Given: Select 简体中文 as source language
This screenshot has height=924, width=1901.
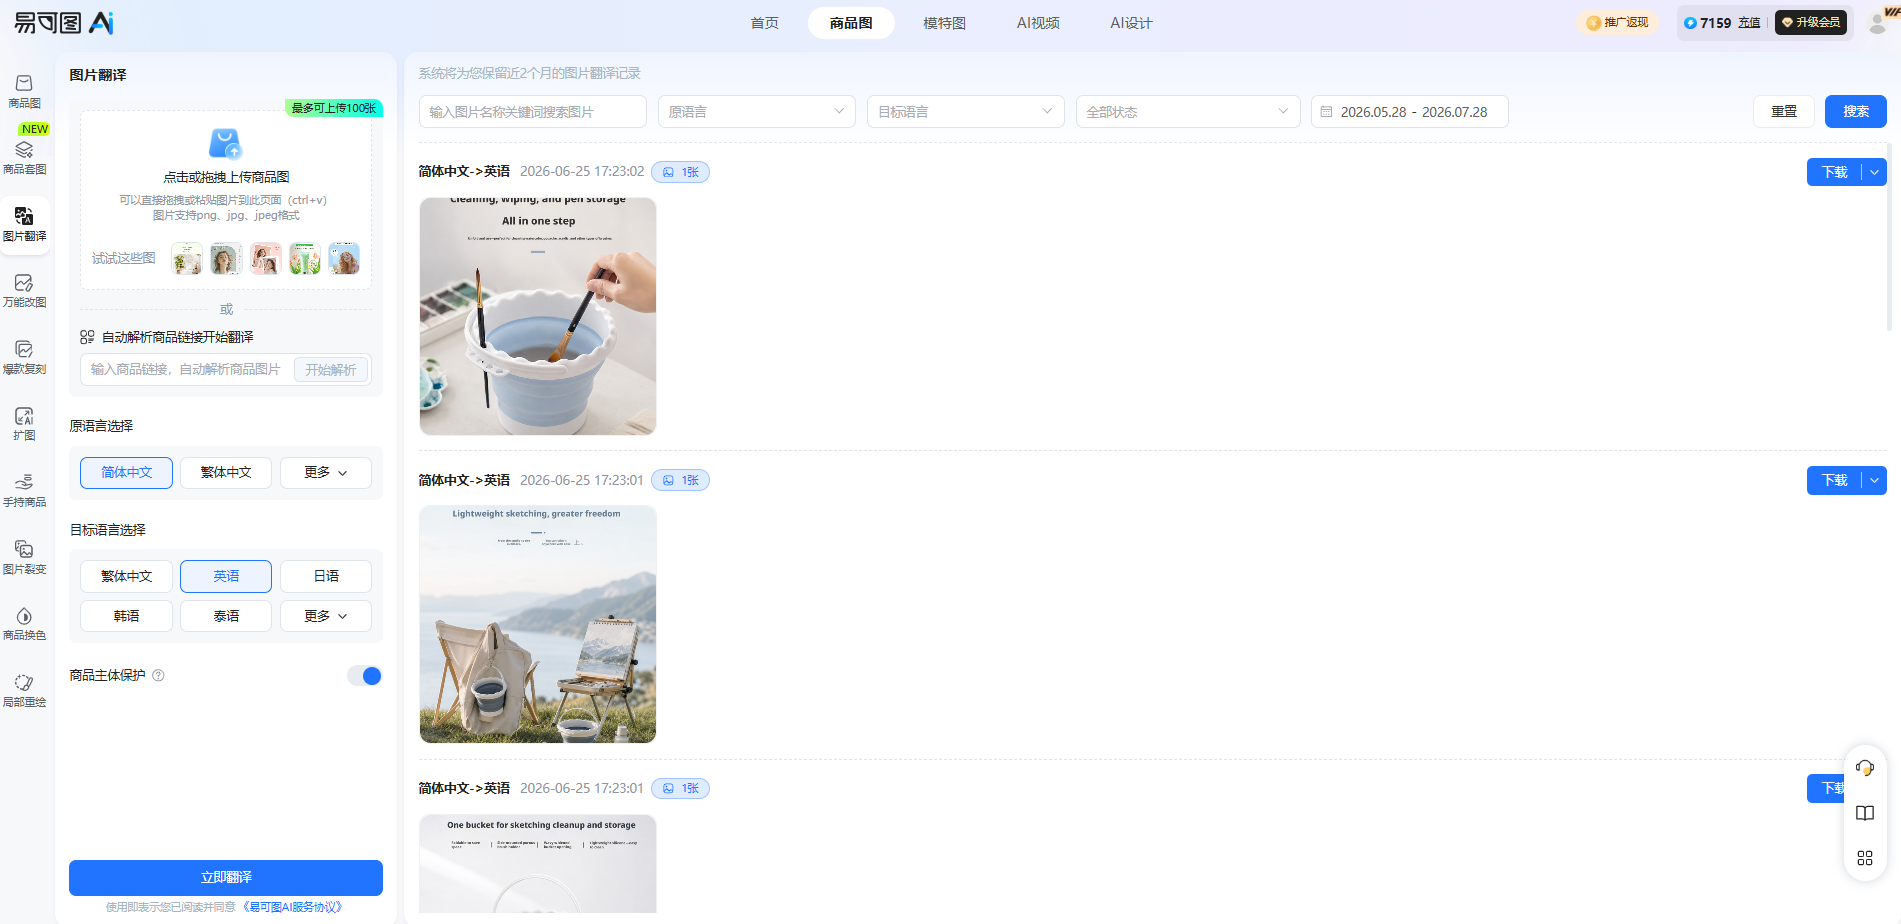Looking at the screenshot, I should click(127, 473).
